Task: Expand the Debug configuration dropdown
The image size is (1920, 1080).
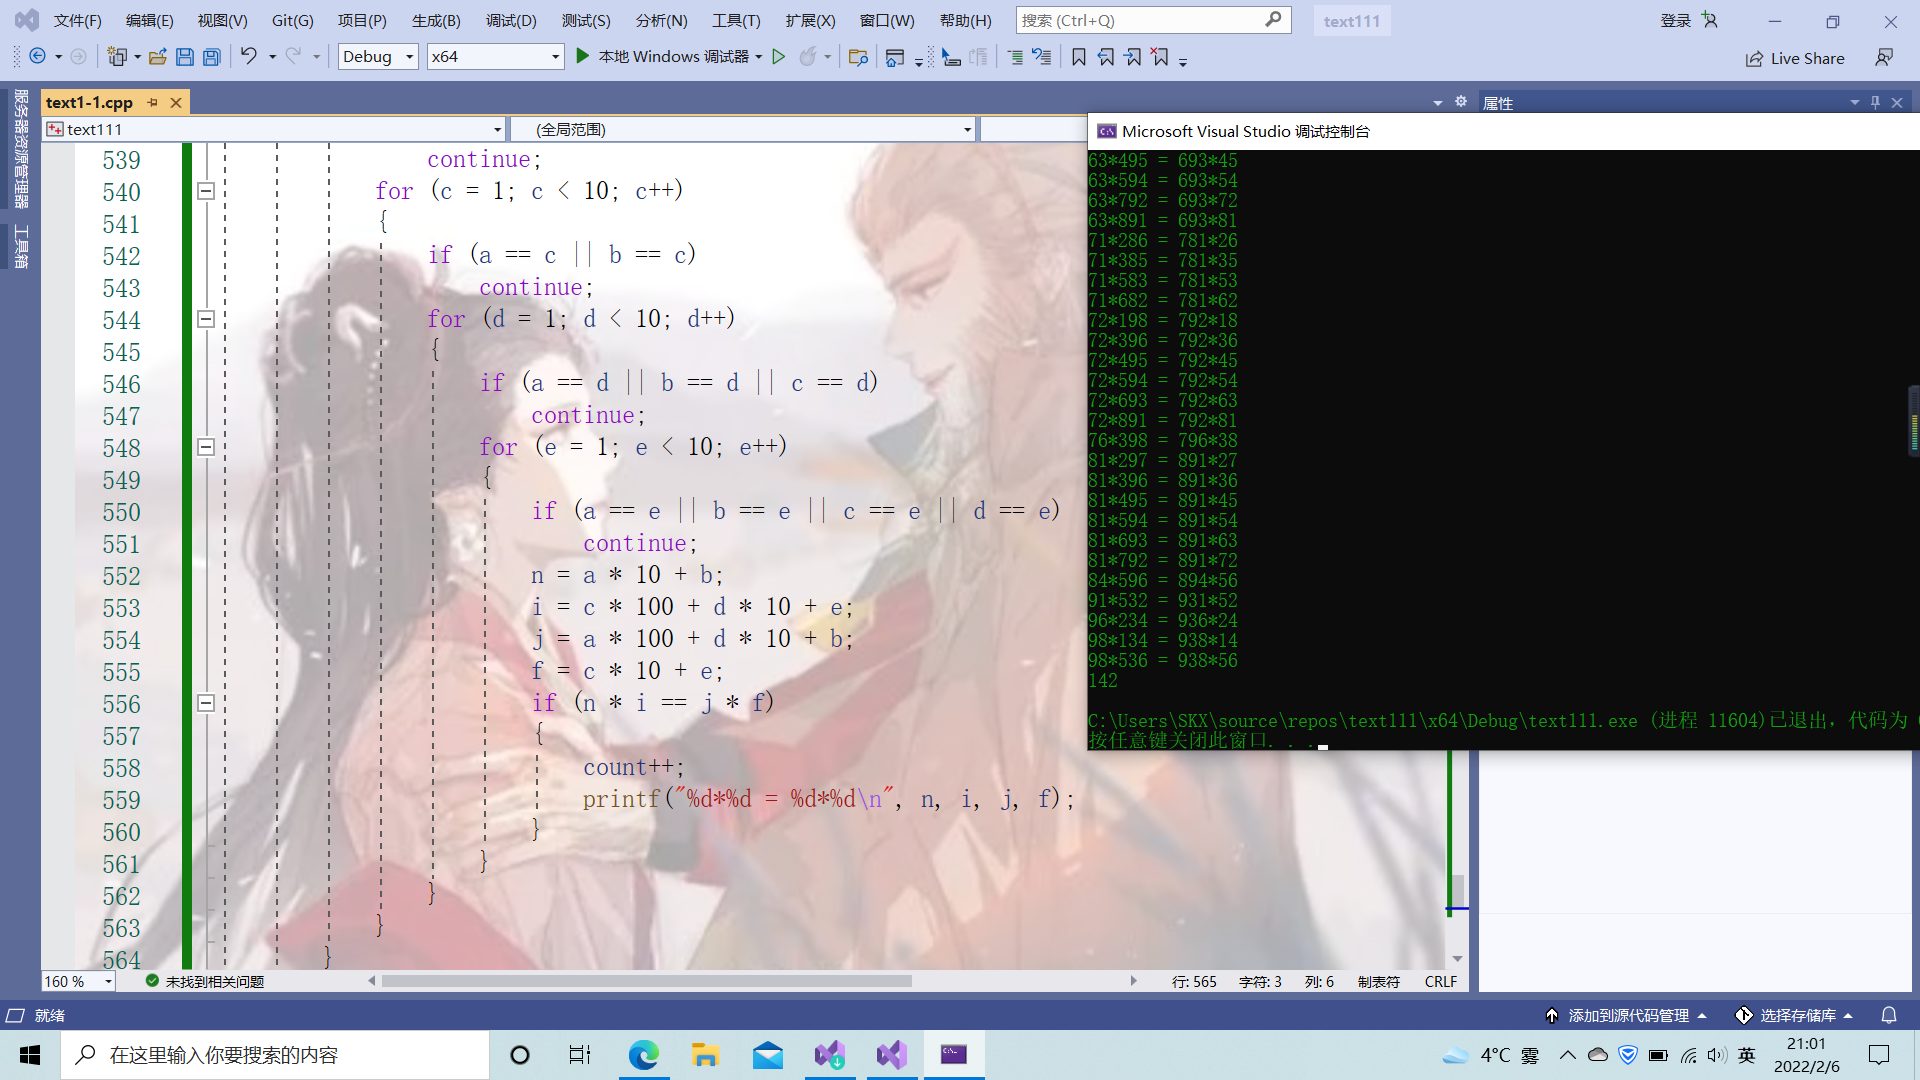Action: point(410,57)
